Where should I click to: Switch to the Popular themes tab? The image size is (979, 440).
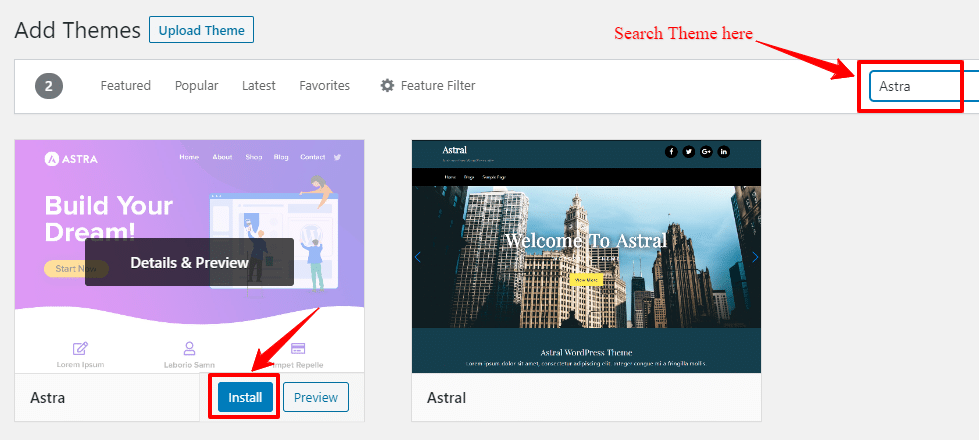pyautogui.click(x=197, y=86)
